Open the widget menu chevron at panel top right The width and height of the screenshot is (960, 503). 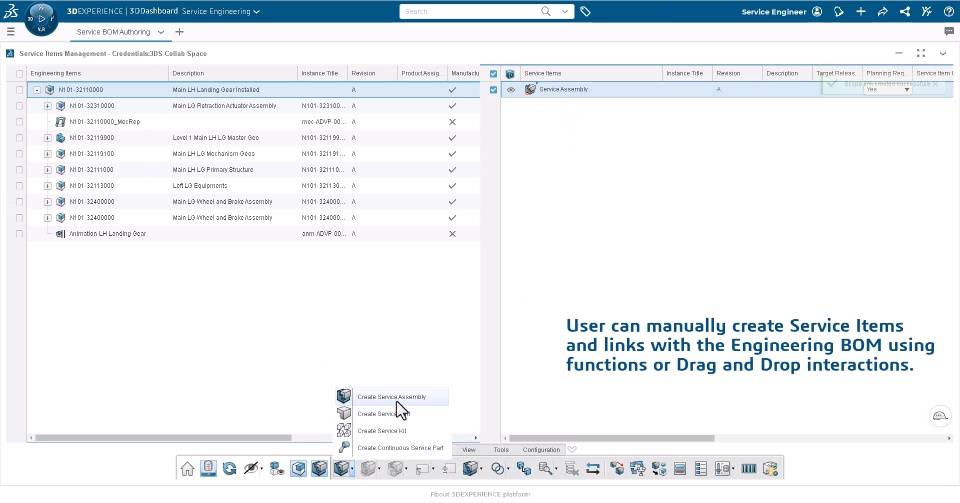point(943,53)
